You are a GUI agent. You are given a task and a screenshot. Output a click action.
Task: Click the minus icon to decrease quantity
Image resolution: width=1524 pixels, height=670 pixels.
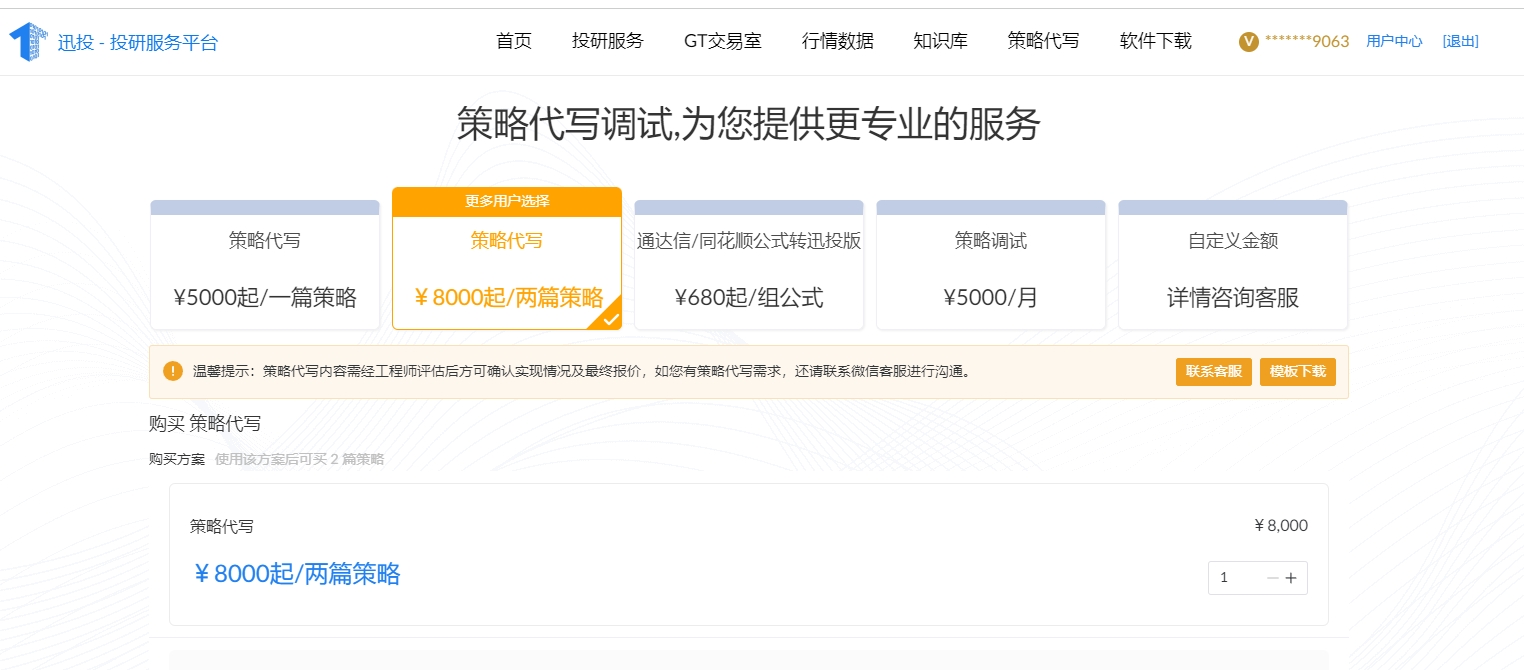point(1272,578)
